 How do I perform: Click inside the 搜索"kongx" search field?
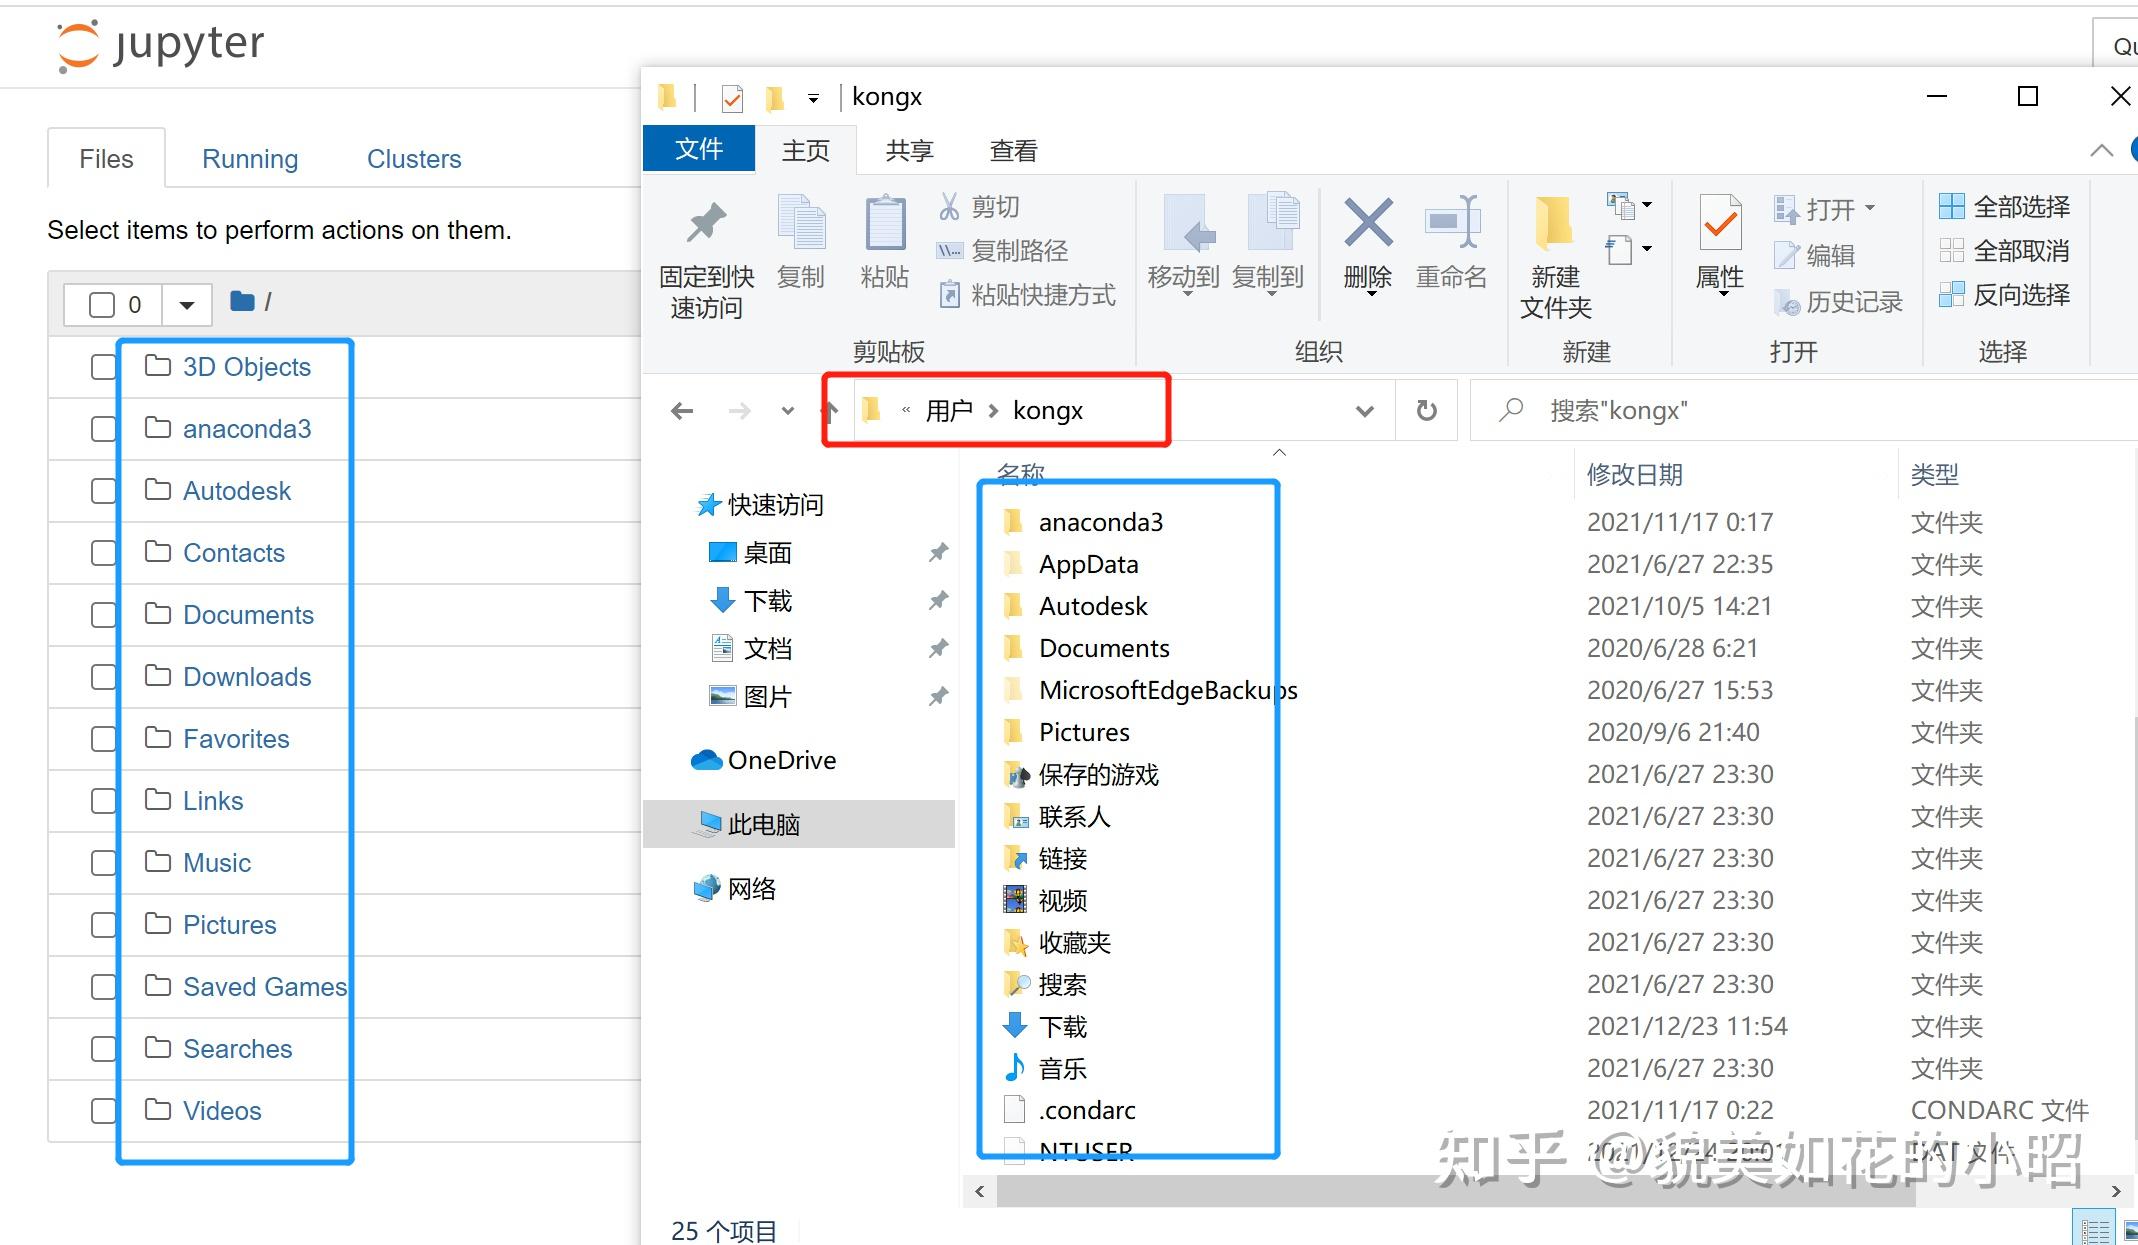1700,410
